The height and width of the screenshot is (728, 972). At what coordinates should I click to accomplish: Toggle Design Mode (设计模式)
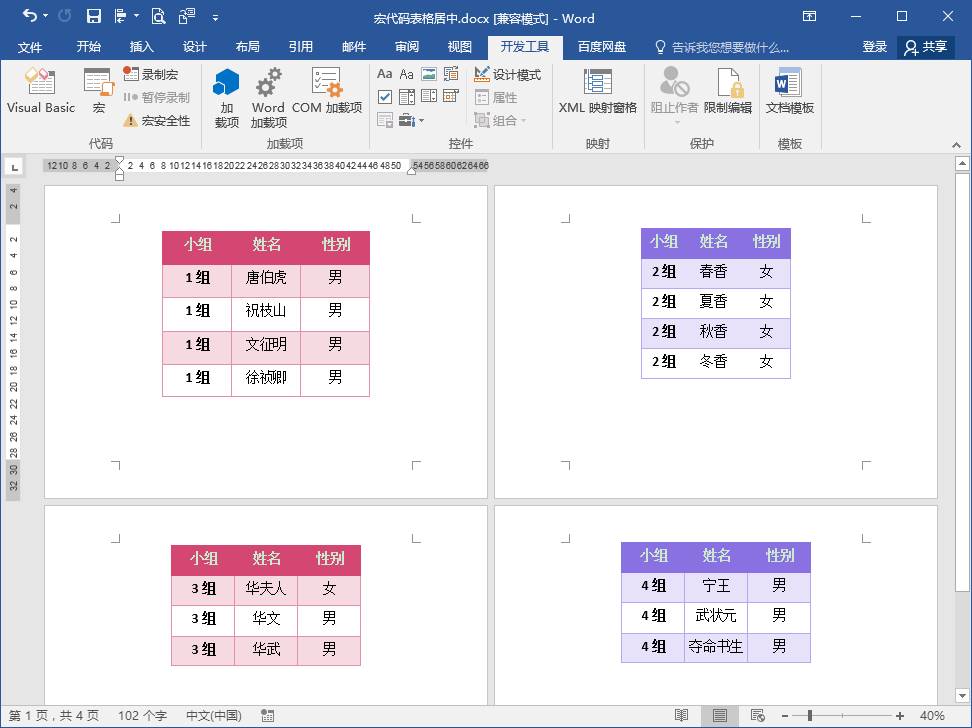click(508, 74)
